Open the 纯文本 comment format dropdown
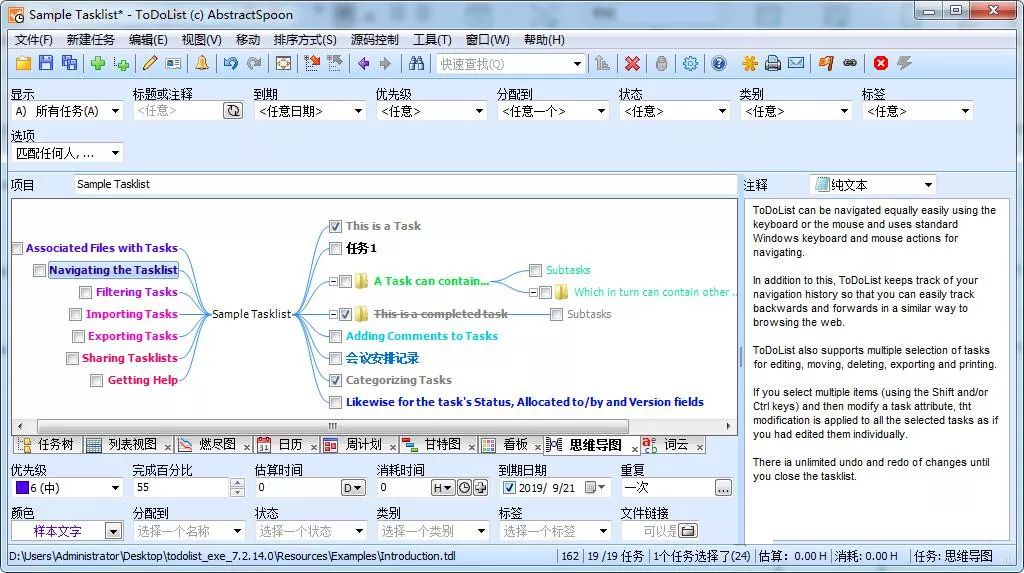This screenshot has width=1024, height=573. 873,185
